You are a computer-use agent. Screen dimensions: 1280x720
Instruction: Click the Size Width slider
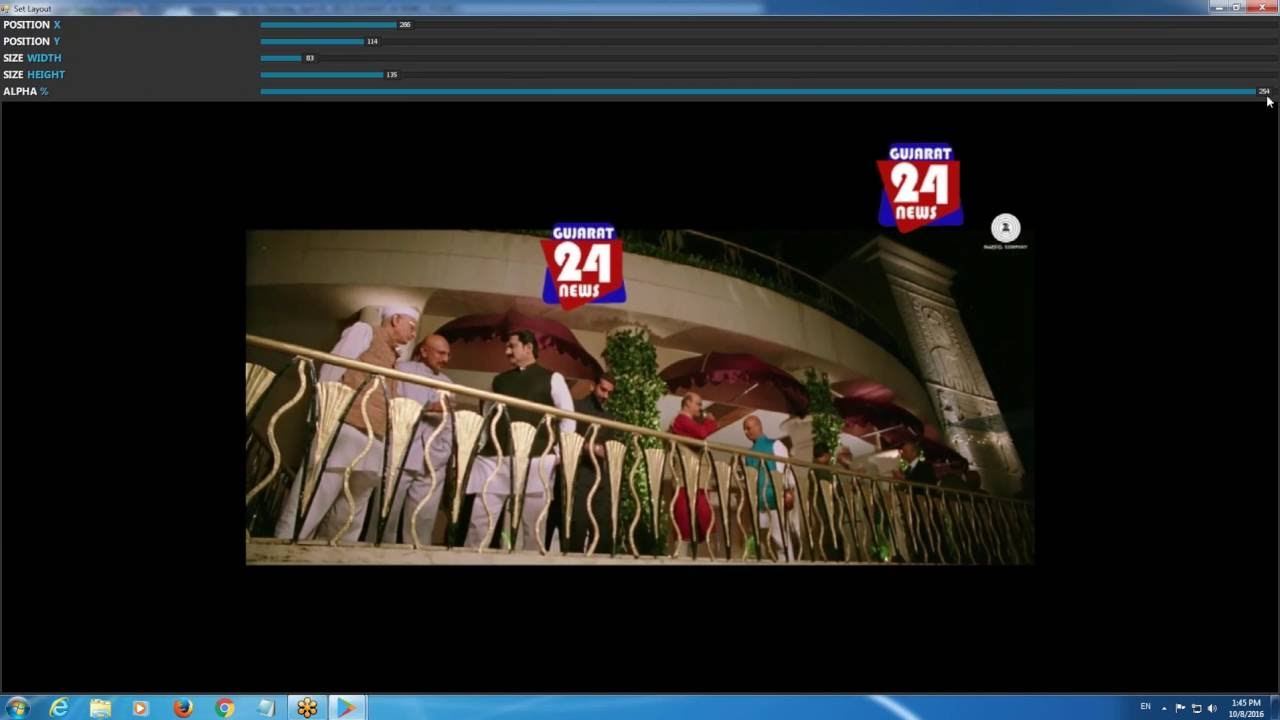pyautogui.click(x=768, y=58)
